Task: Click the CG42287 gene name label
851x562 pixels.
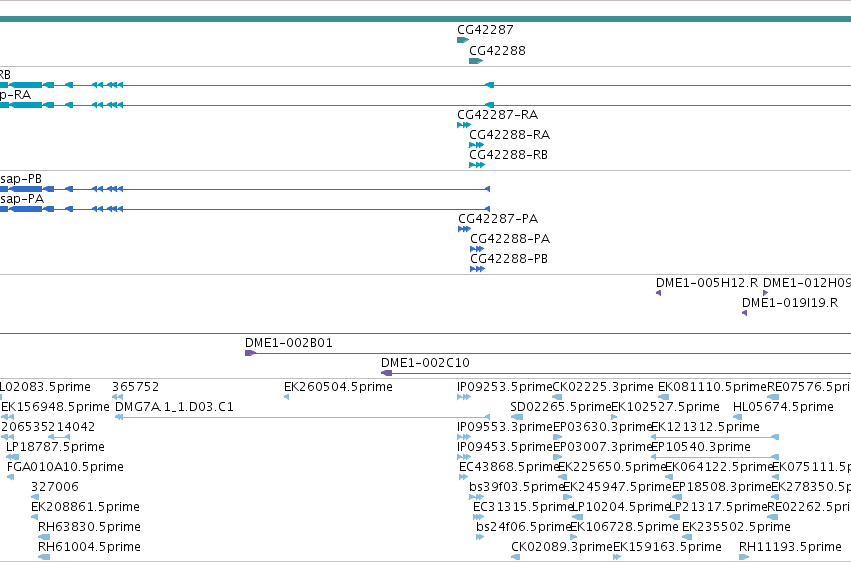Action: tap(485, 30)
